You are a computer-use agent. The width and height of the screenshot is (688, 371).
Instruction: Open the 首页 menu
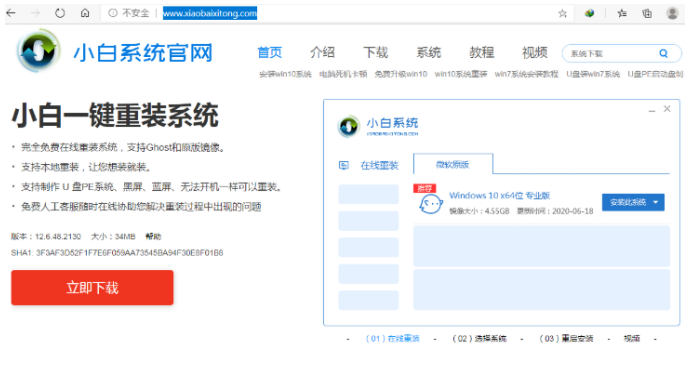pyautogui.click(x=269, y=53)
